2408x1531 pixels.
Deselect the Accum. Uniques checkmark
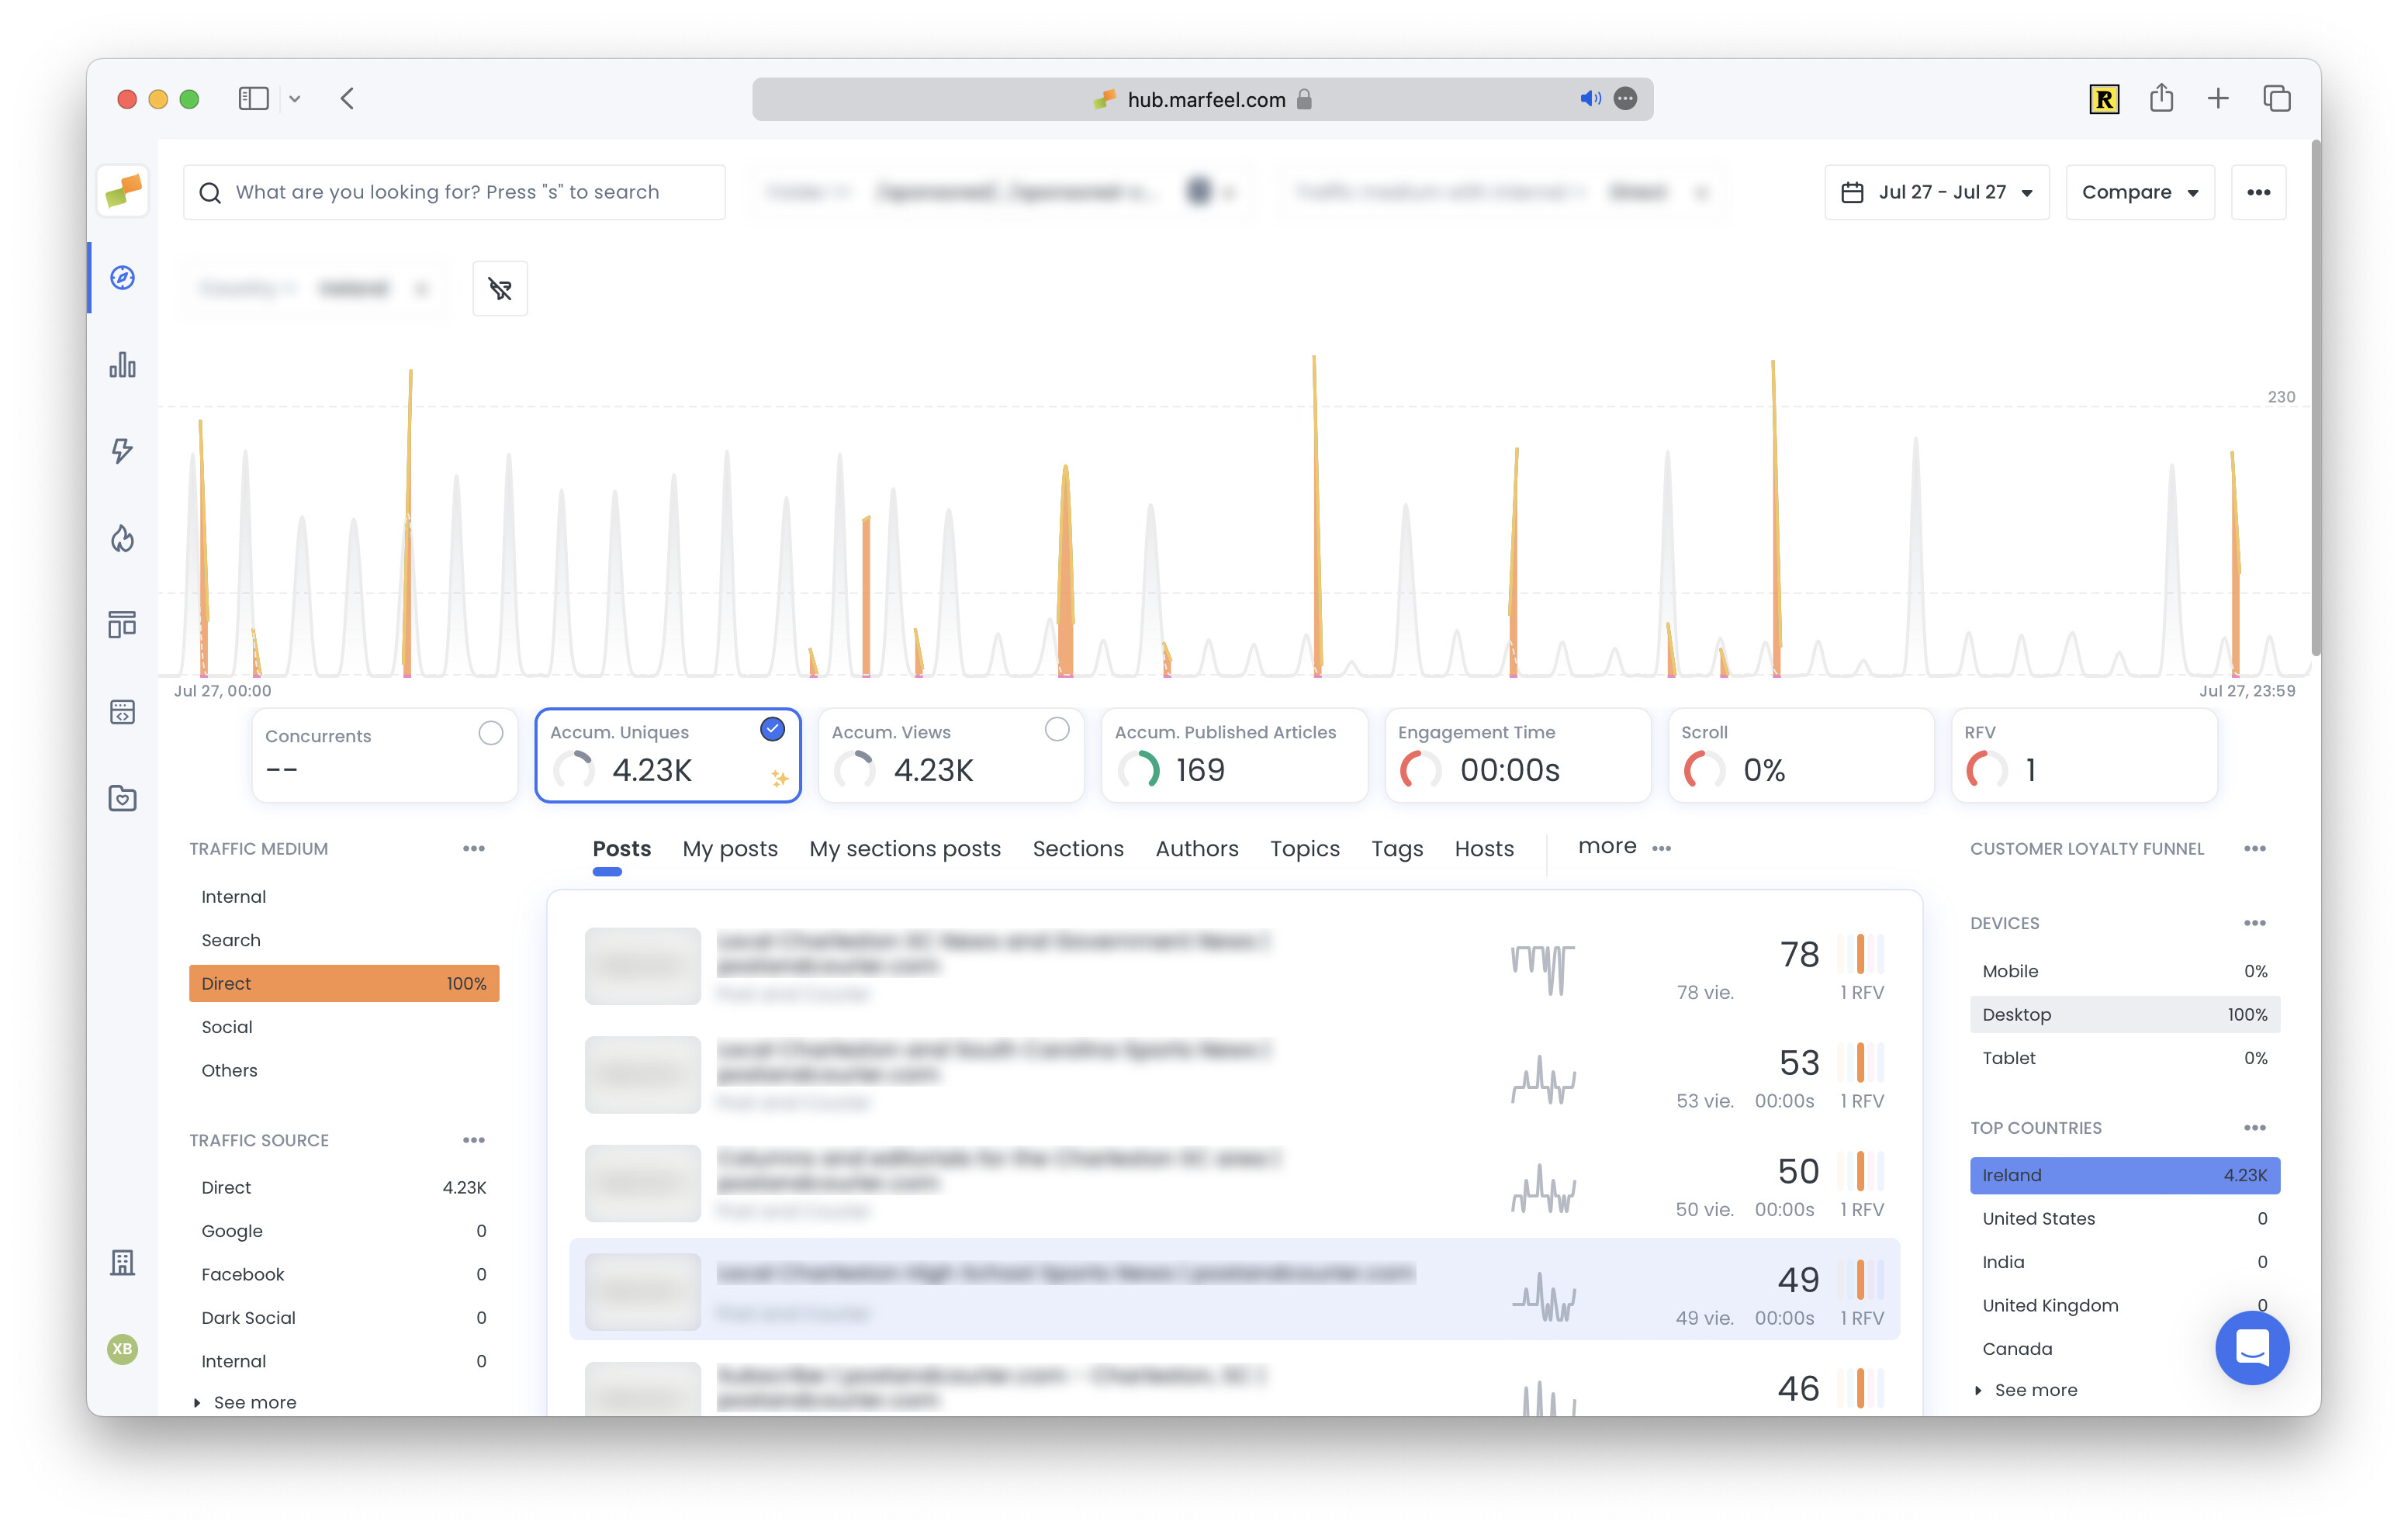pos(772,730)
